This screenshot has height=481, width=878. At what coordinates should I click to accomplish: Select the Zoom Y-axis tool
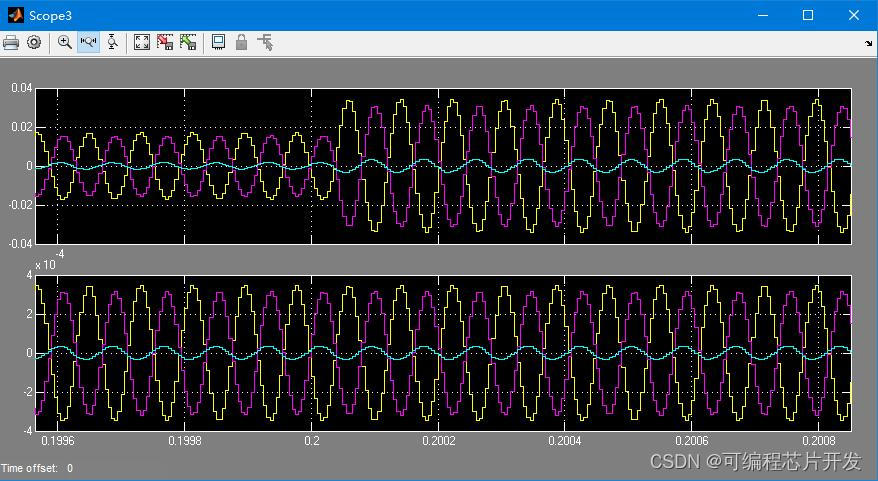112,43
